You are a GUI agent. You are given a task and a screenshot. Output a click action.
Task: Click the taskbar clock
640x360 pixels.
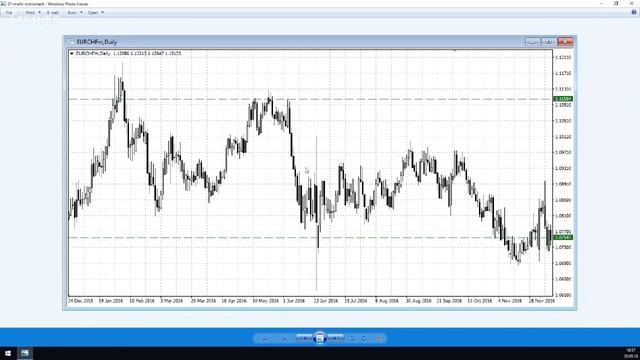point(631,353)
